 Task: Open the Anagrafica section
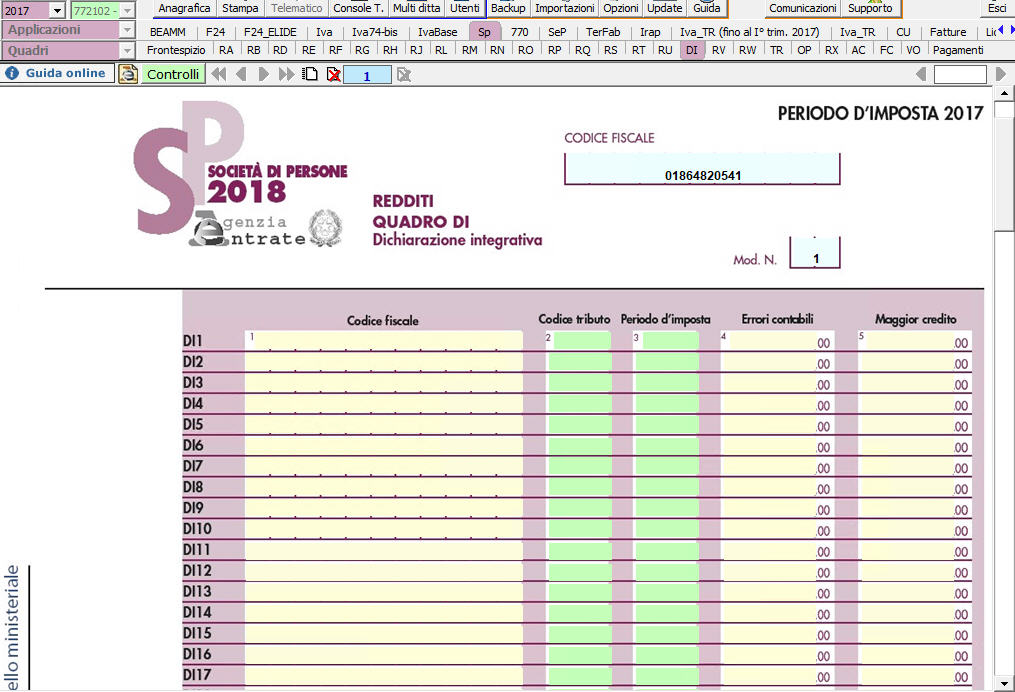(x=184, y=8)
